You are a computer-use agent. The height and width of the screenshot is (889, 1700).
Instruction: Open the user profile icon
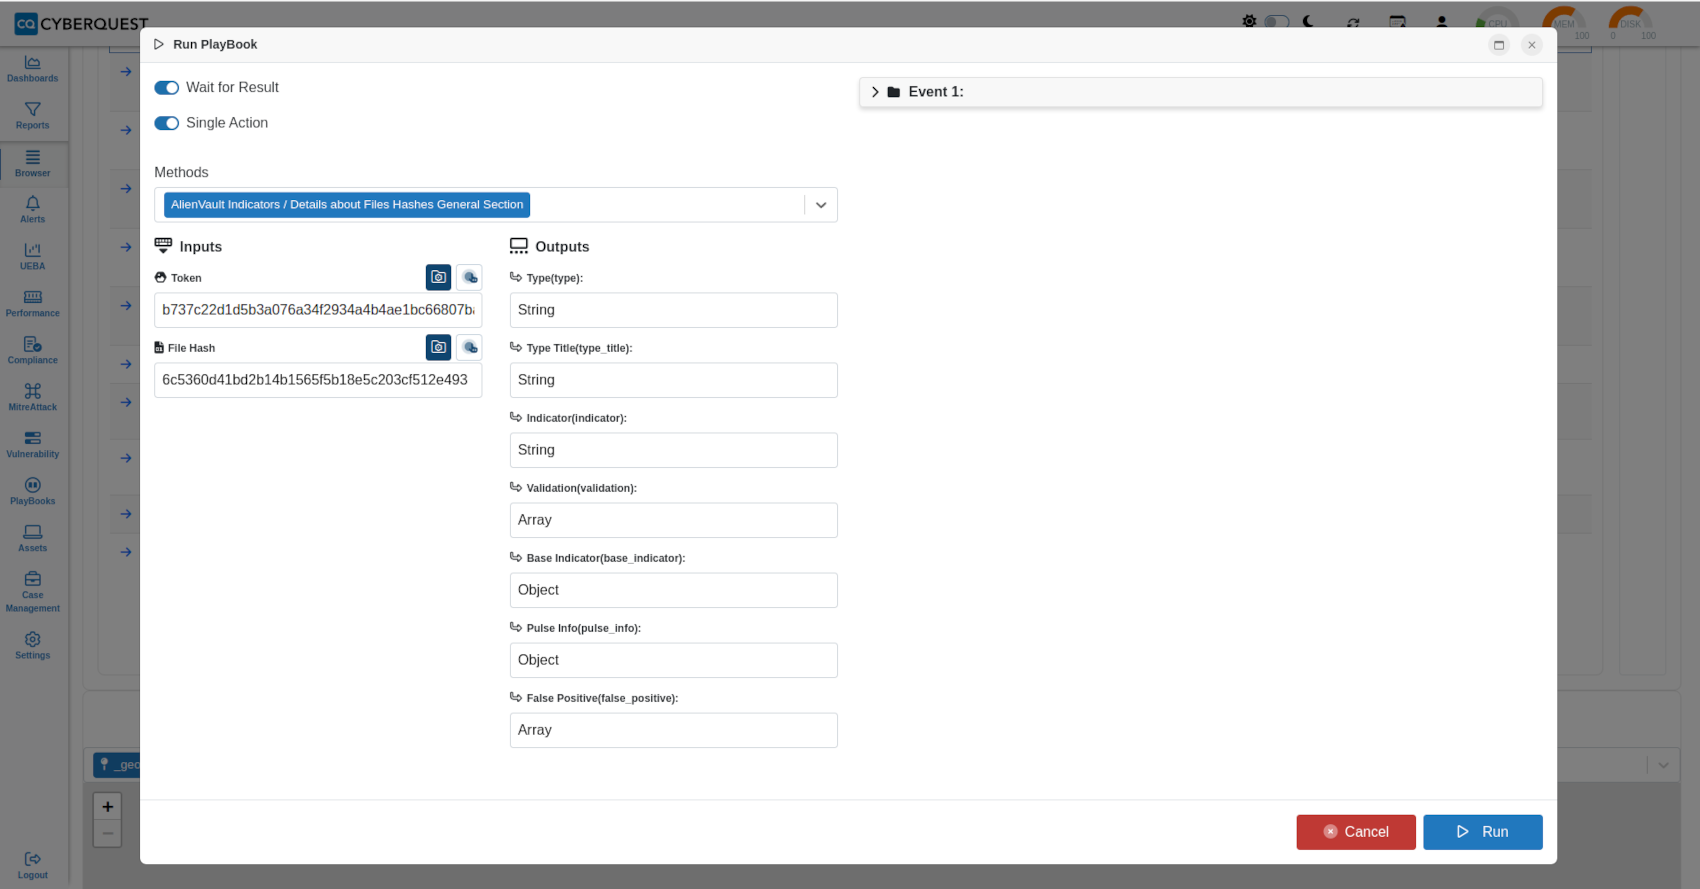[1442, 22]
